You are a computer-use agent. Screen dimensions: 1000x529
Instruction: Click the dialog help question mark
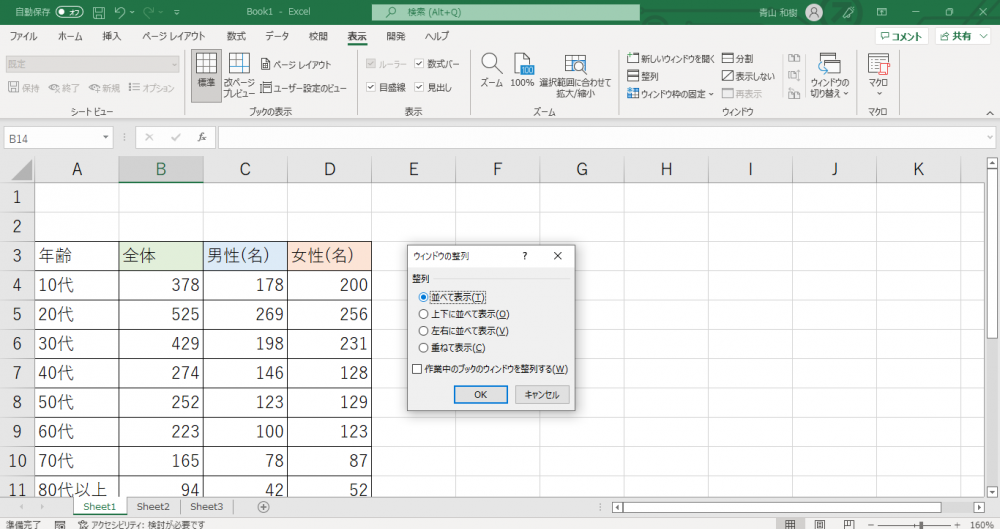point(525,256)
